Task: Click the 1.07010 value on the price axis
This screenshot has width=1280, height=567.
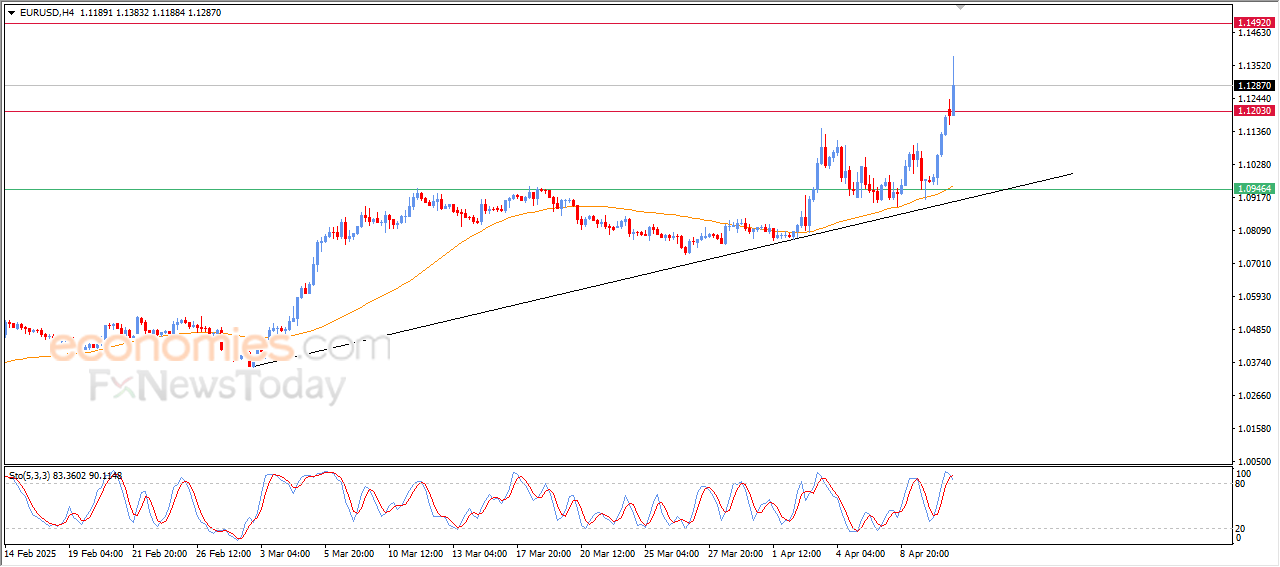Action: pos(1254,264)
